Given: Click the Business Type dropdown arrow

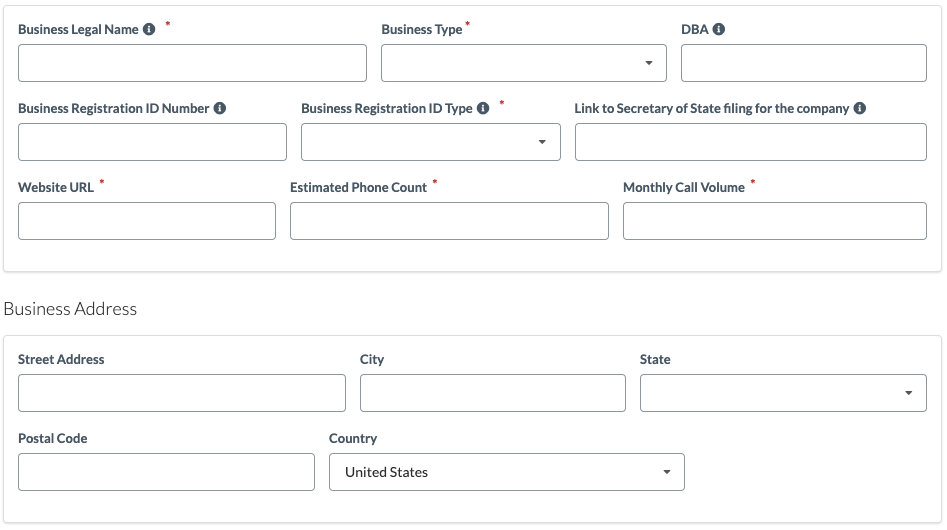Looking at the screenshot, I should click(x=649, y=63).
